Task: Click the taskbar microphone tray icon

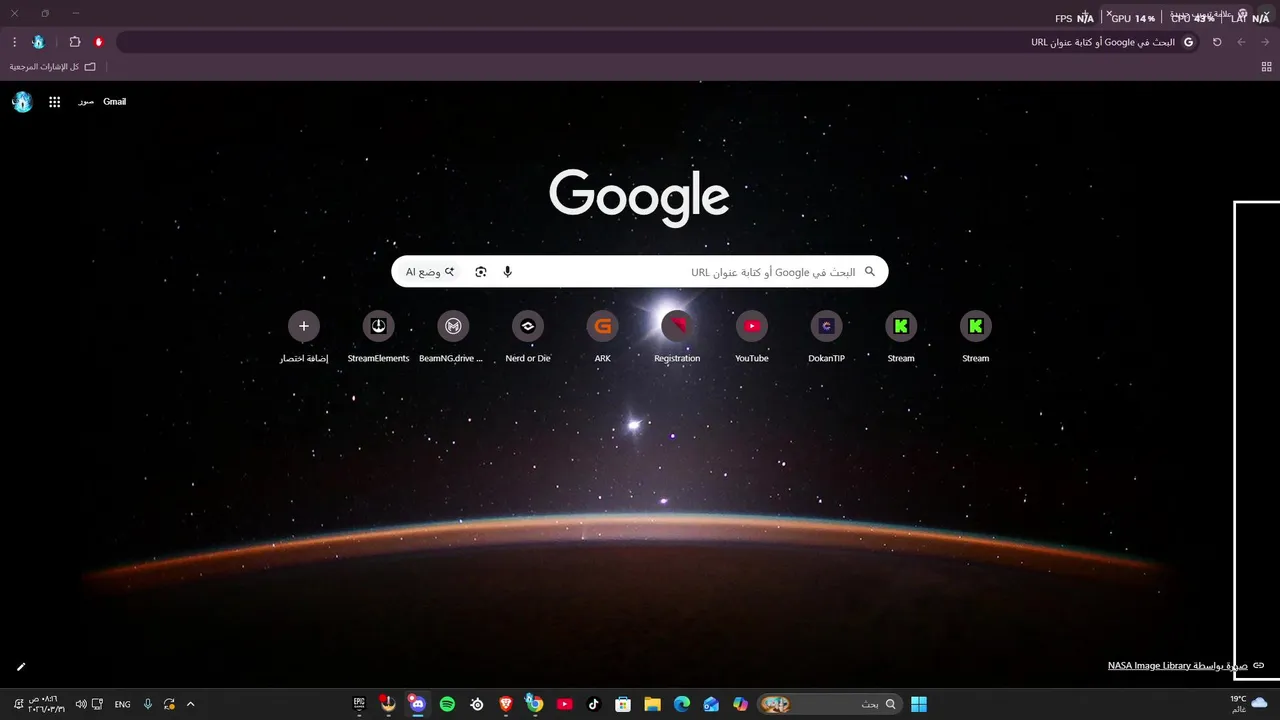Action: pos(148,704)
